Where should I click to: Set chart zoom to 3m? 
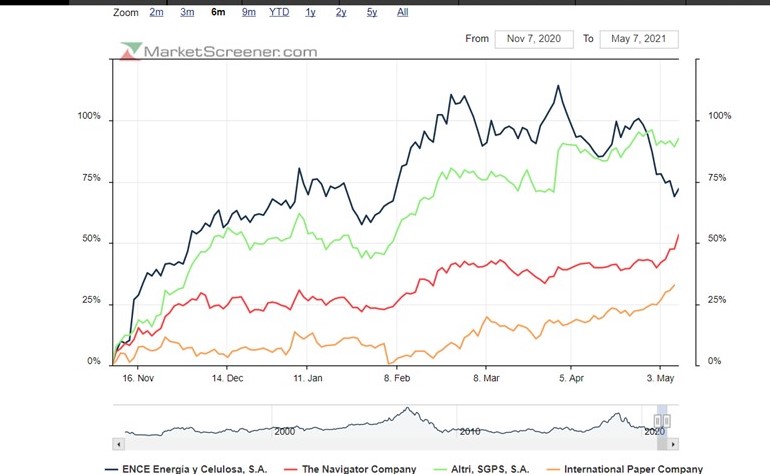(187, 12)
